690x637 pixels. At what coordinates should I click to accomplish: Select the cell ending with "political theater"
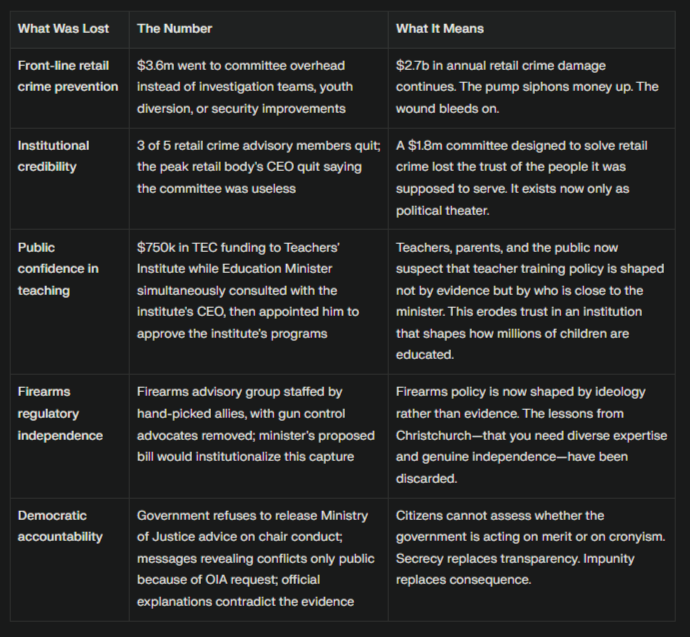point(529,178)
